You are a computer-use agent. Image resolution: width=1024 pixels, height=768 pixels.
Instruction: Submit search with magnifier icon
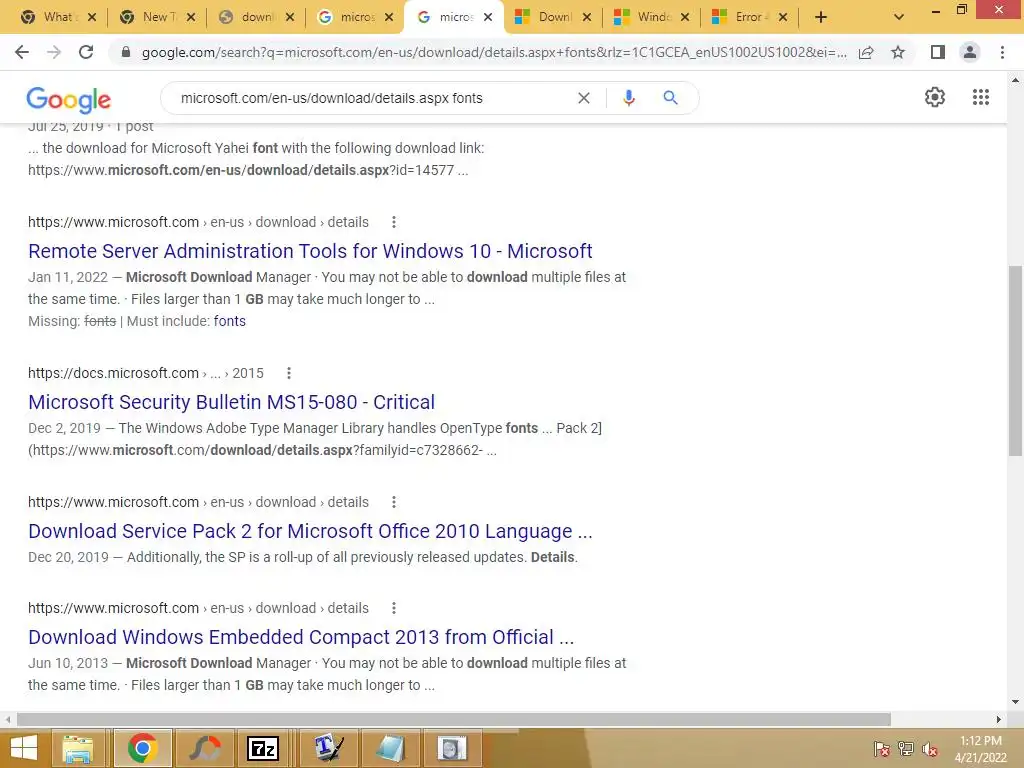click(670, 98)
